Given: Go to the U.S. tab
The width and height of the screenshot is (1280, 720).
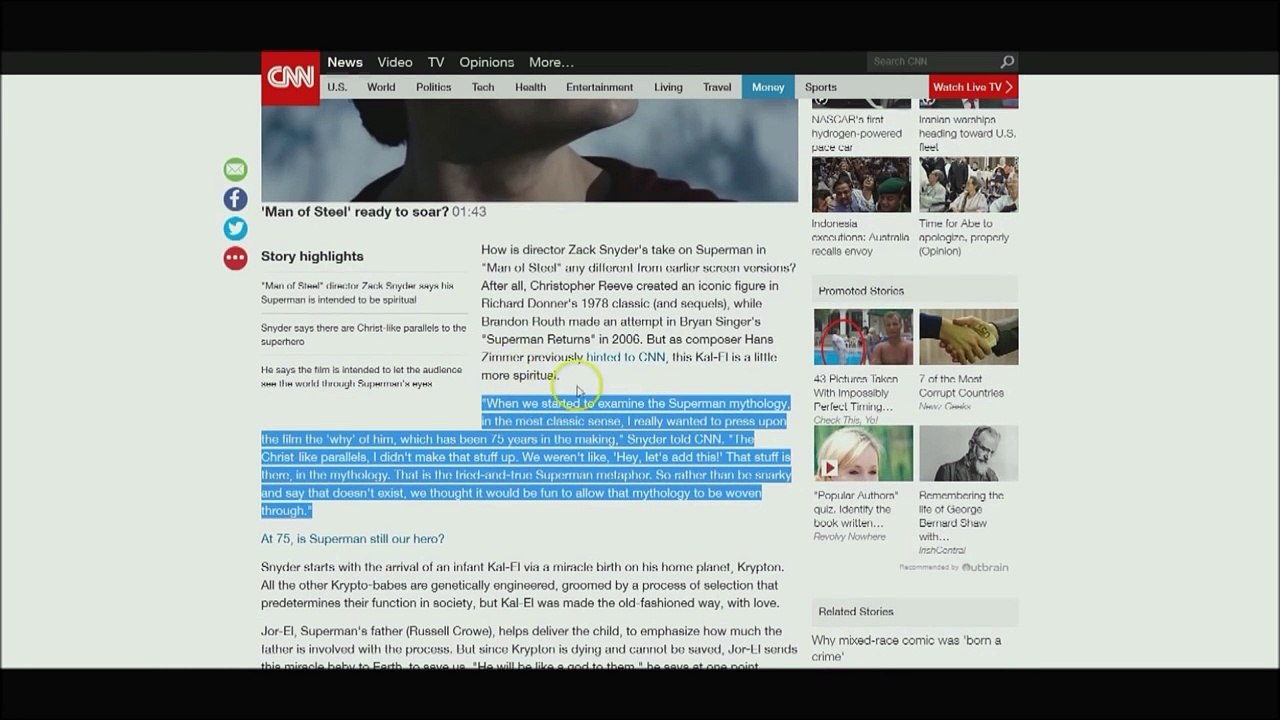Looking at the screenshot, I should [337, 87].
